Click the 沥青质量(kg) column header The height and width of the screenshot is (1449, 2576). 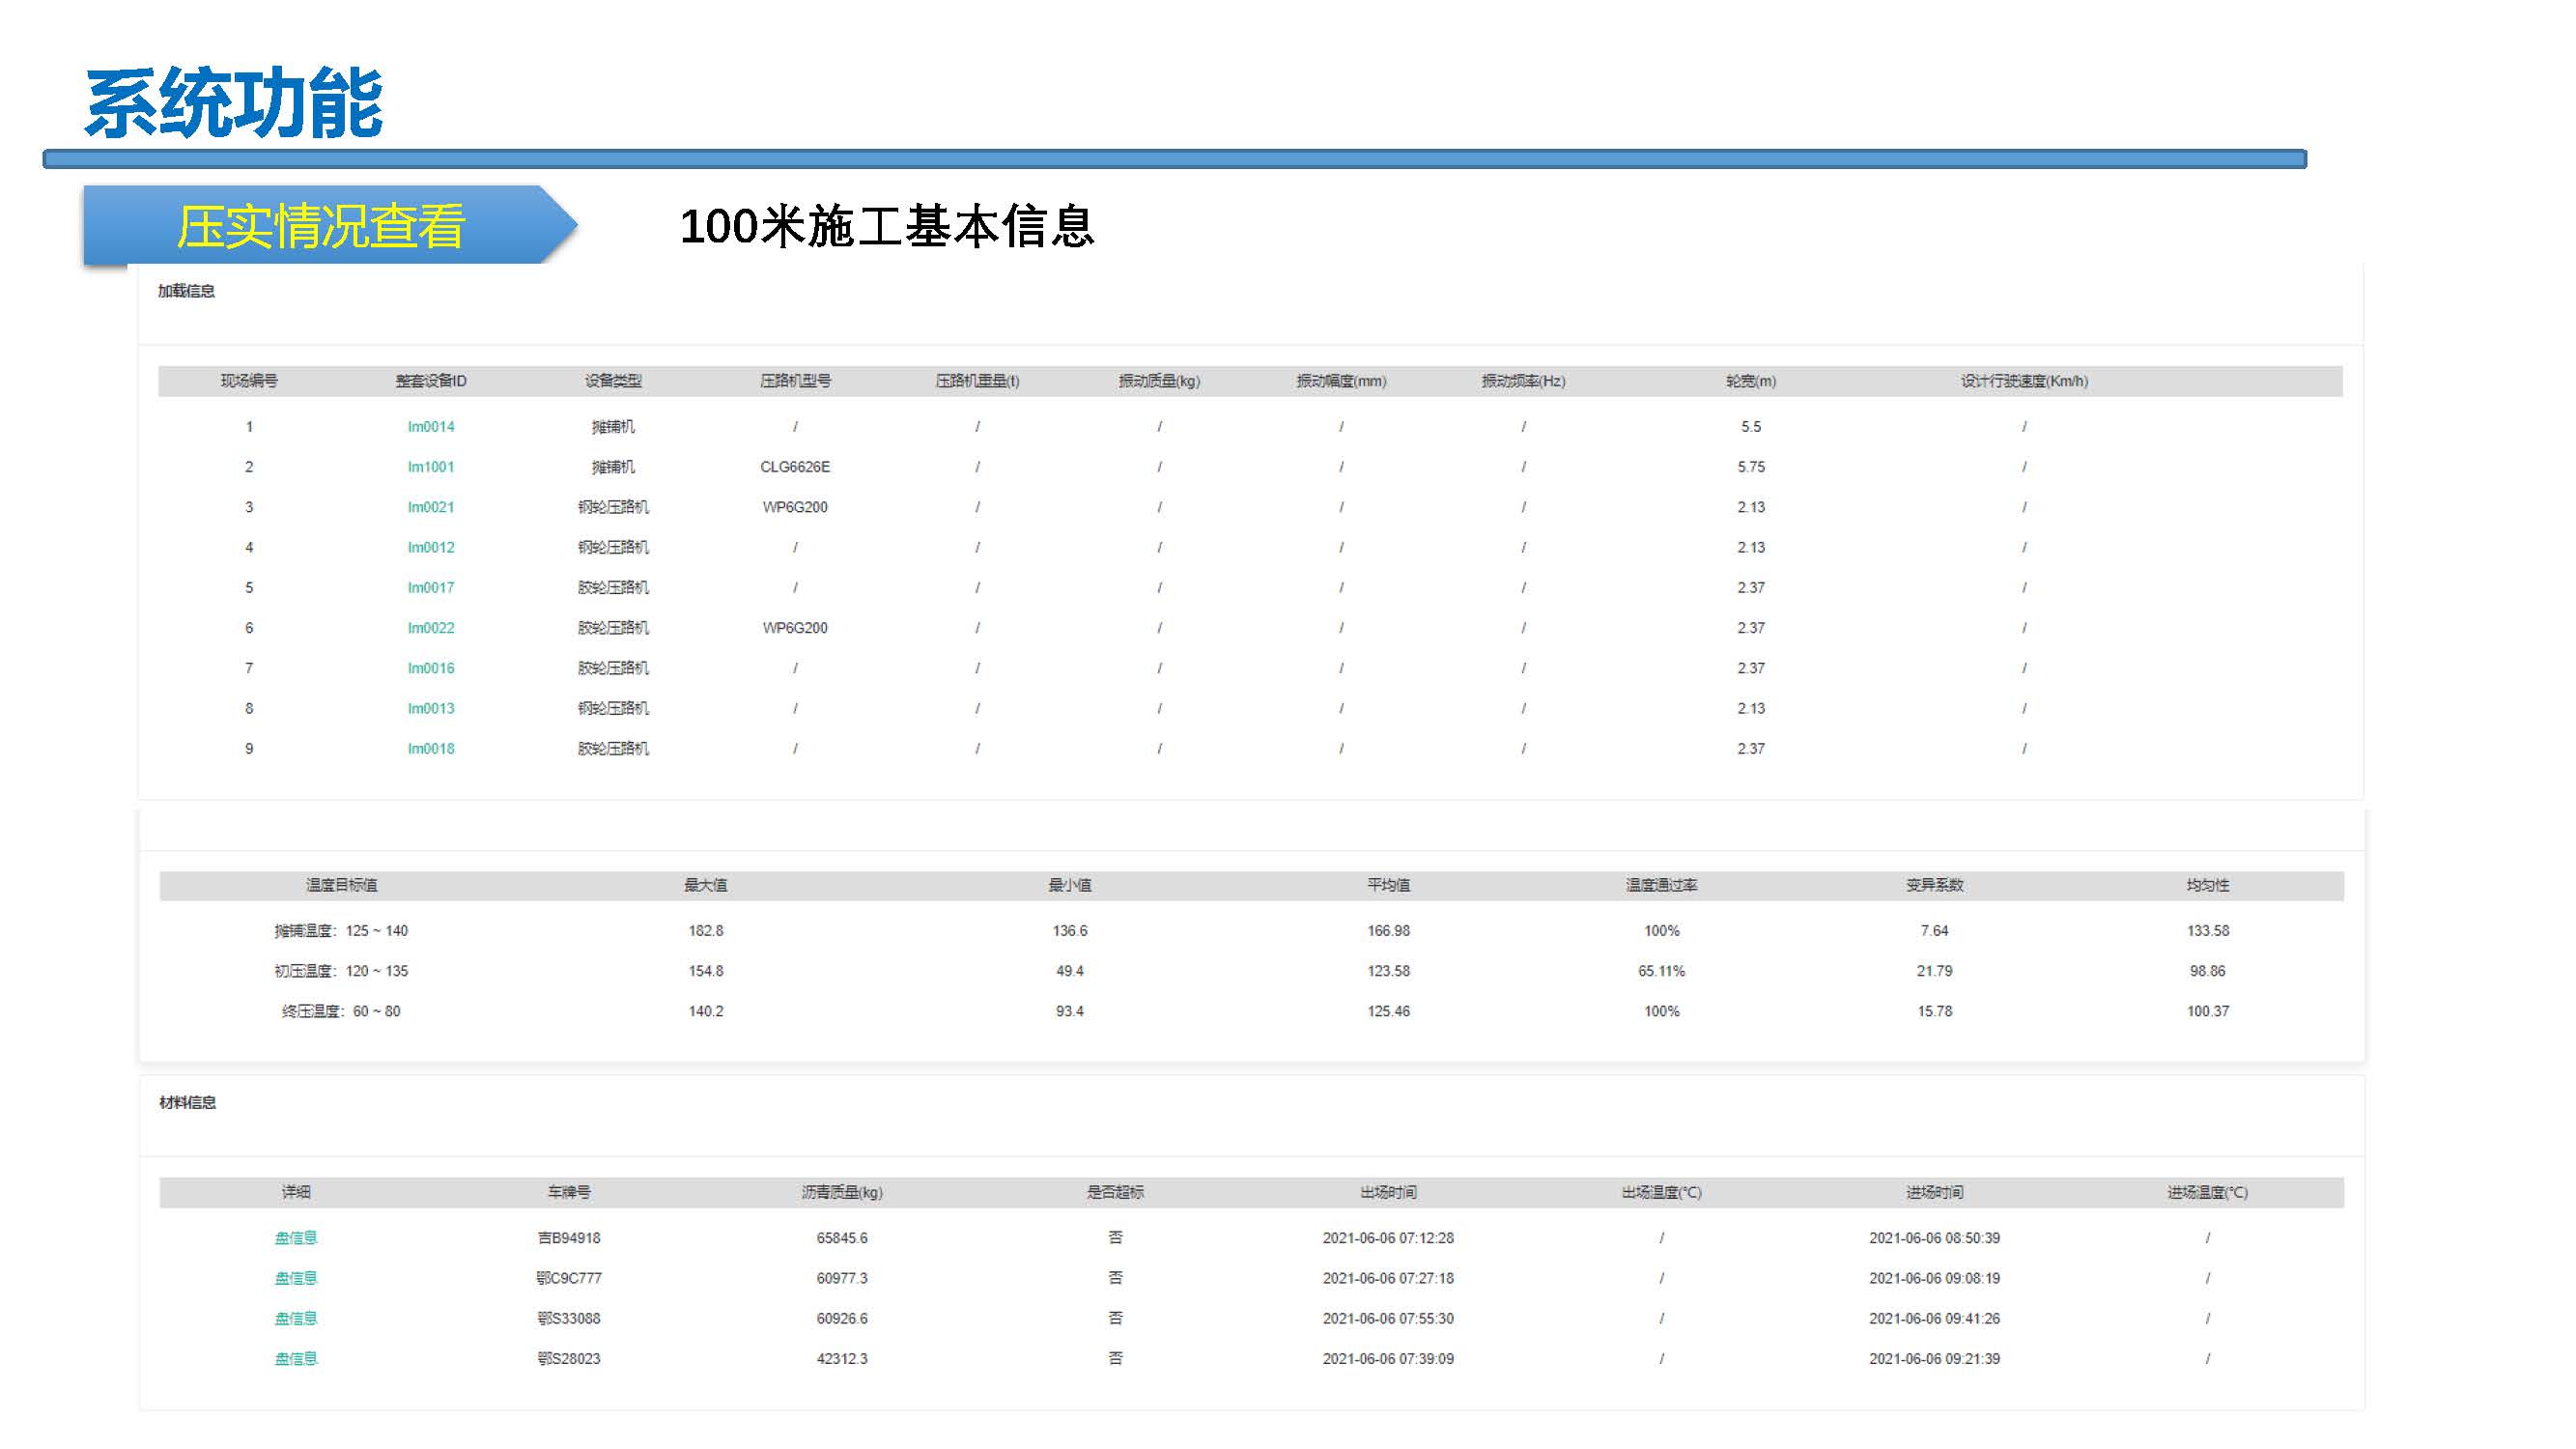(x=842, y=1192)
